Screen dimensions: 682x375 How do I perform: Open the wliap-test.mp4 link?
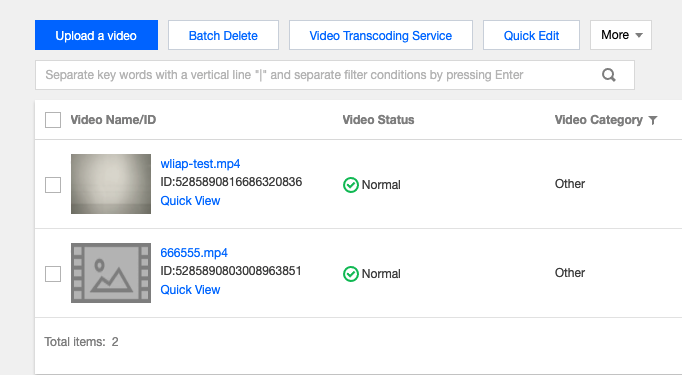pos(200,164)
